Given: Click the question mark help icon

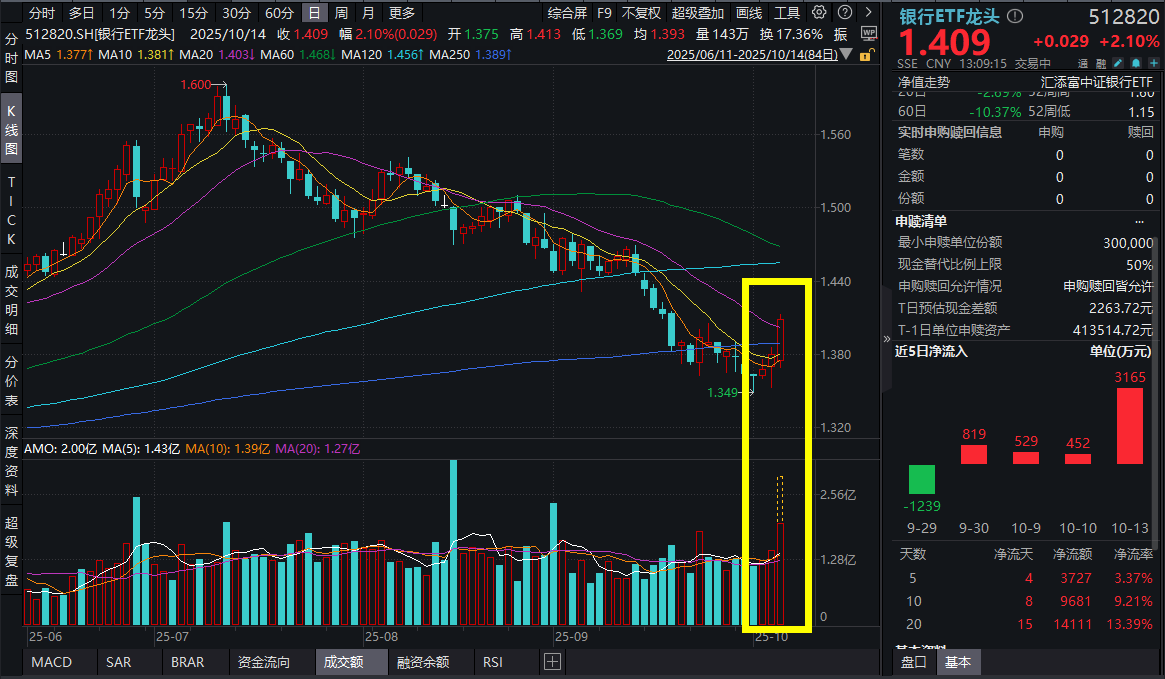Looking at the screenshot, I should click(x=844, y=13).
